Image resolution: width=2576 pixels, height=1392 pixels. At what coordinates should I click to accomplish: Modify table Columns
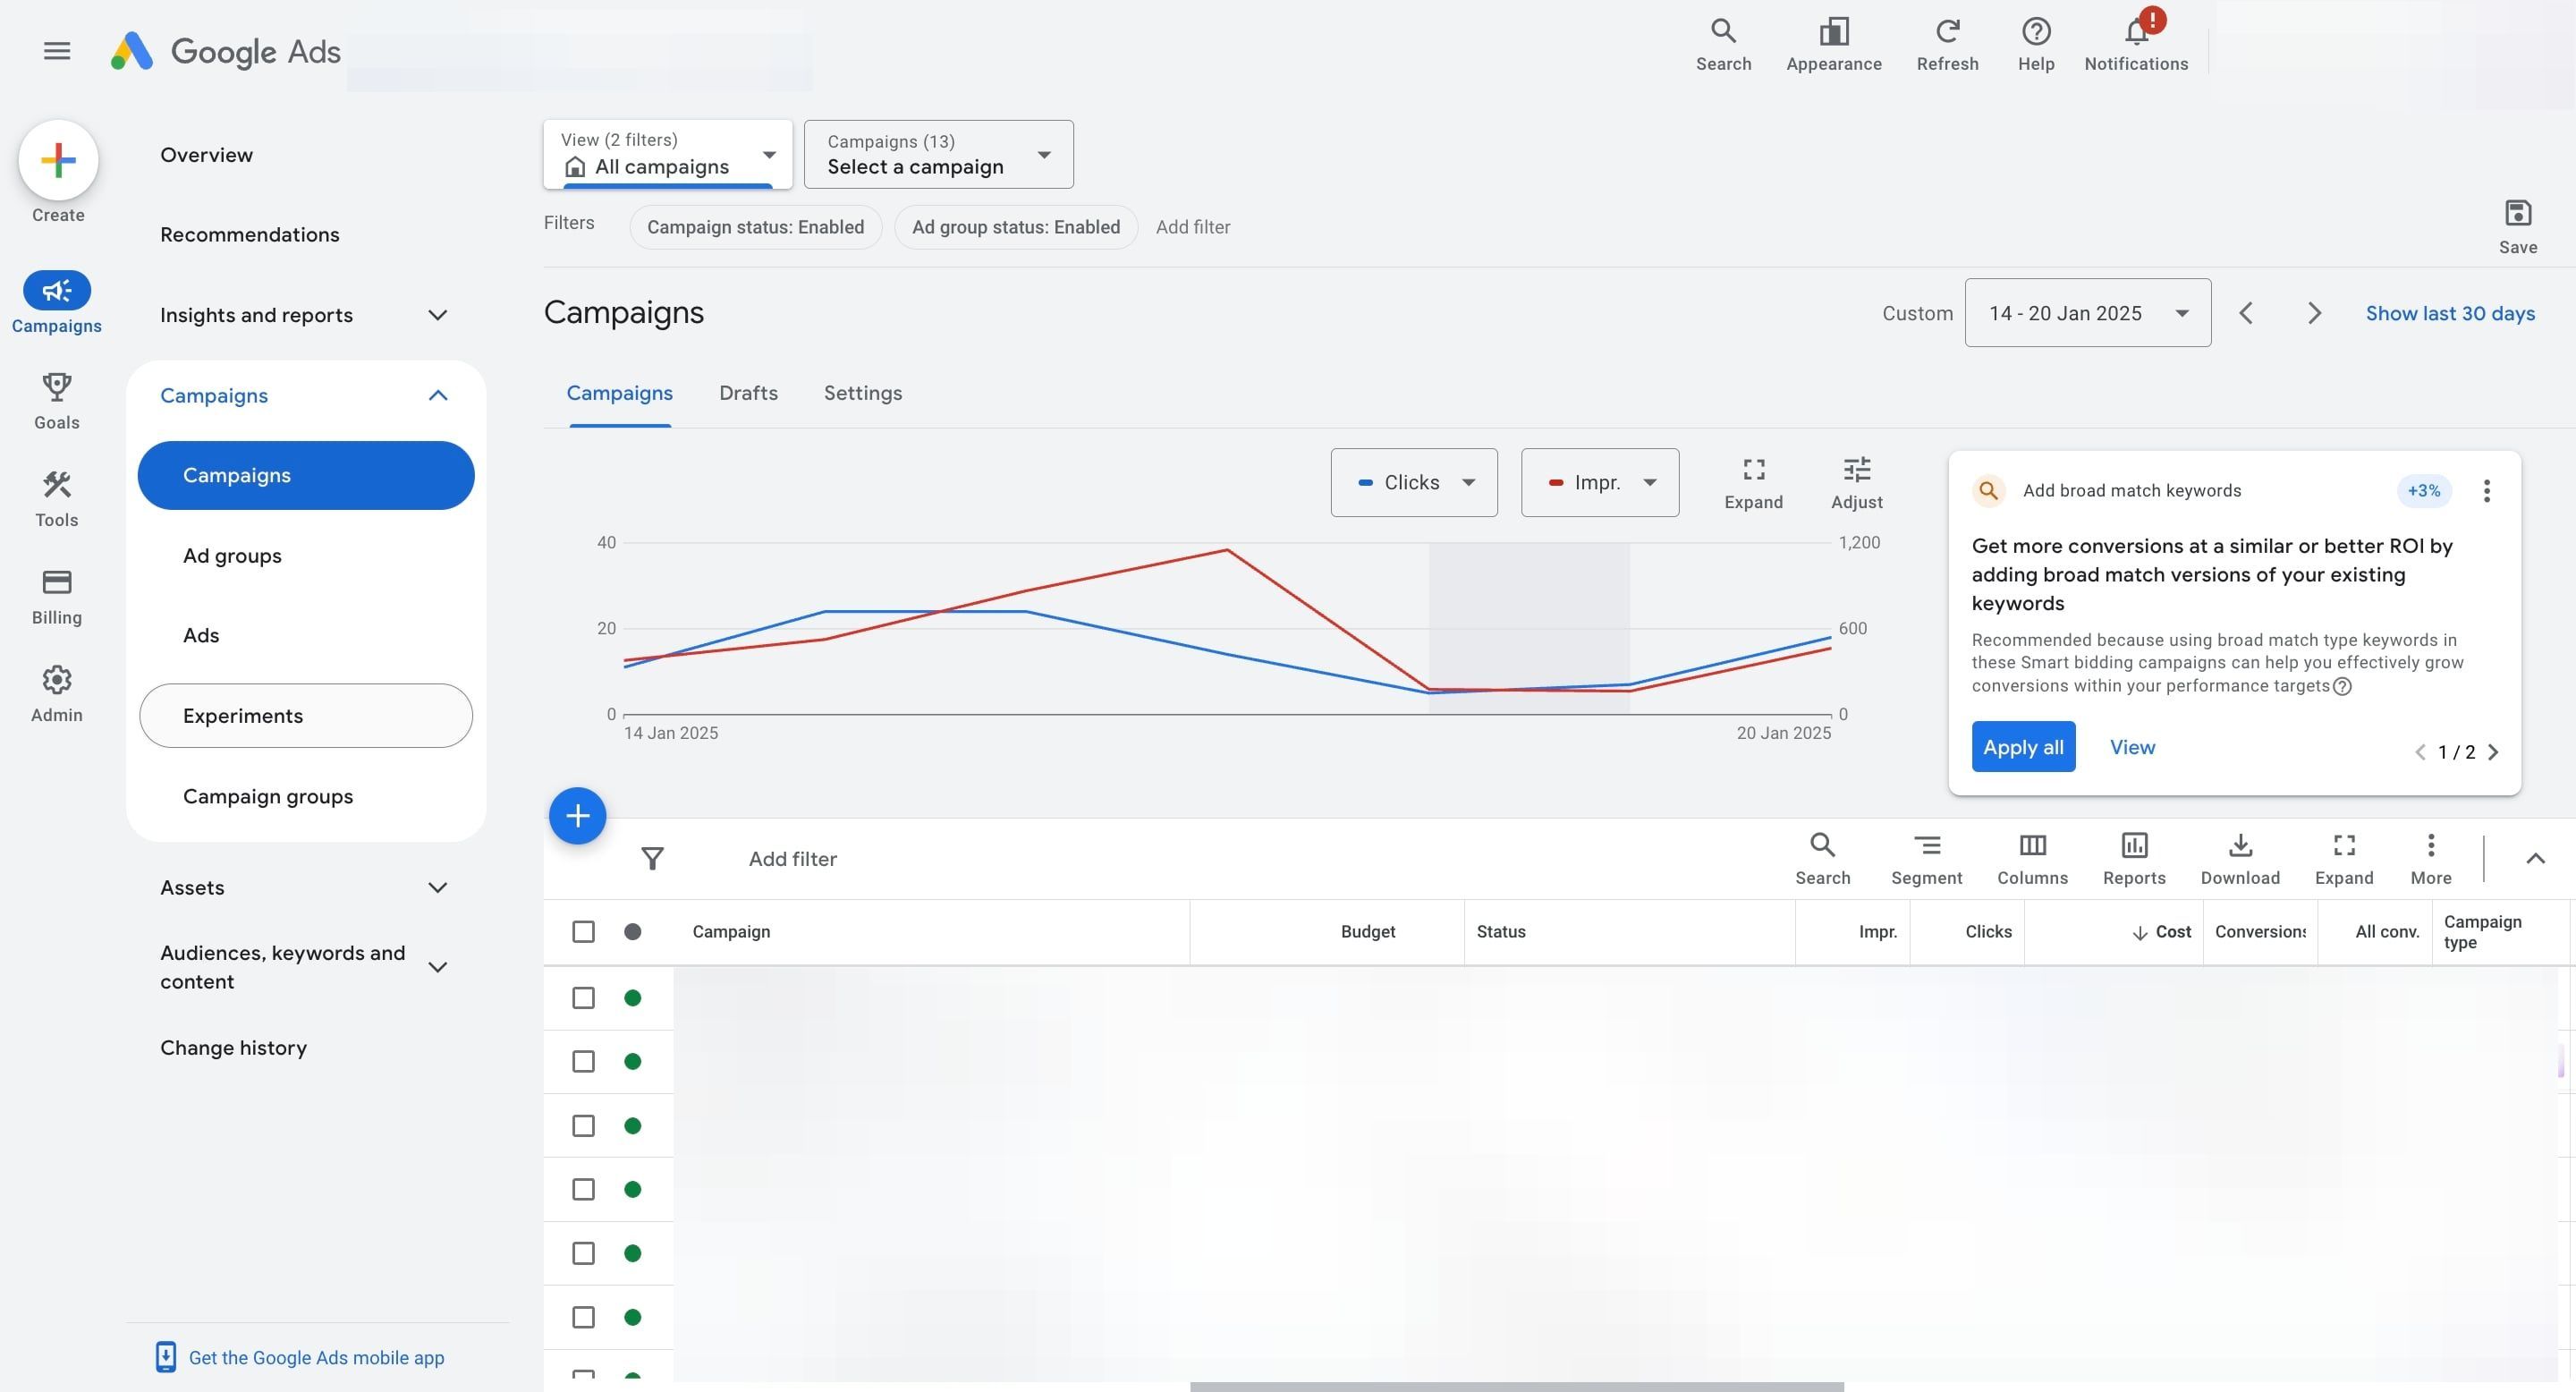(x=2032, y=859)
